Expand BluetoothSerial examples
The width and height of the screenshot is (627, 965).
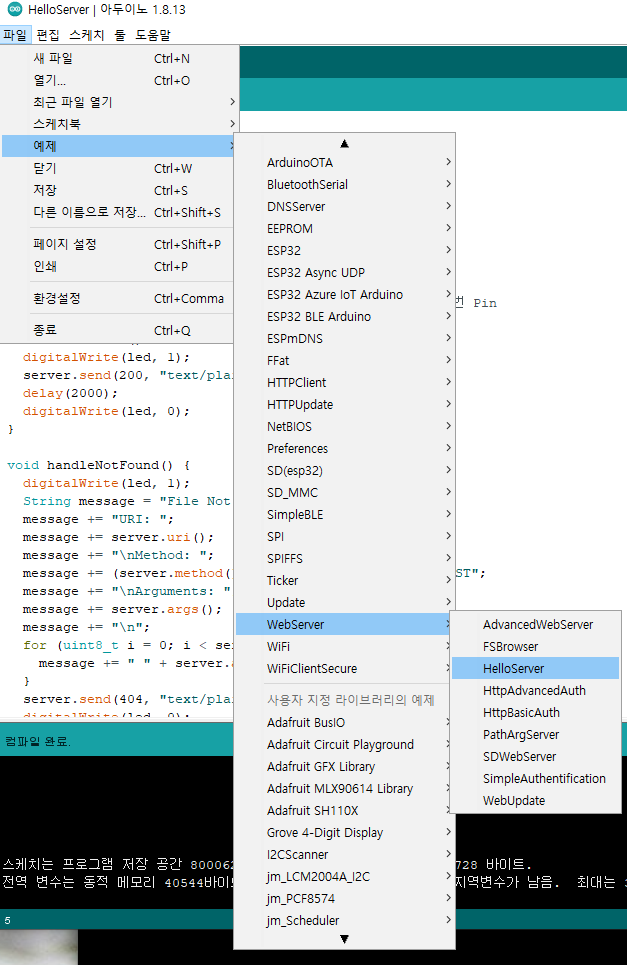[345, 185]
